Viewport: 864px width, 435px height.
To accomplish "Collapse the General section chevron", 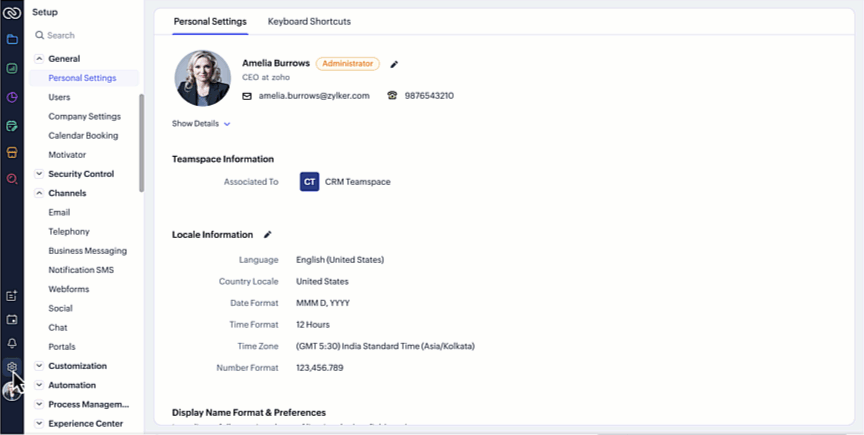I will click(39, 59).
